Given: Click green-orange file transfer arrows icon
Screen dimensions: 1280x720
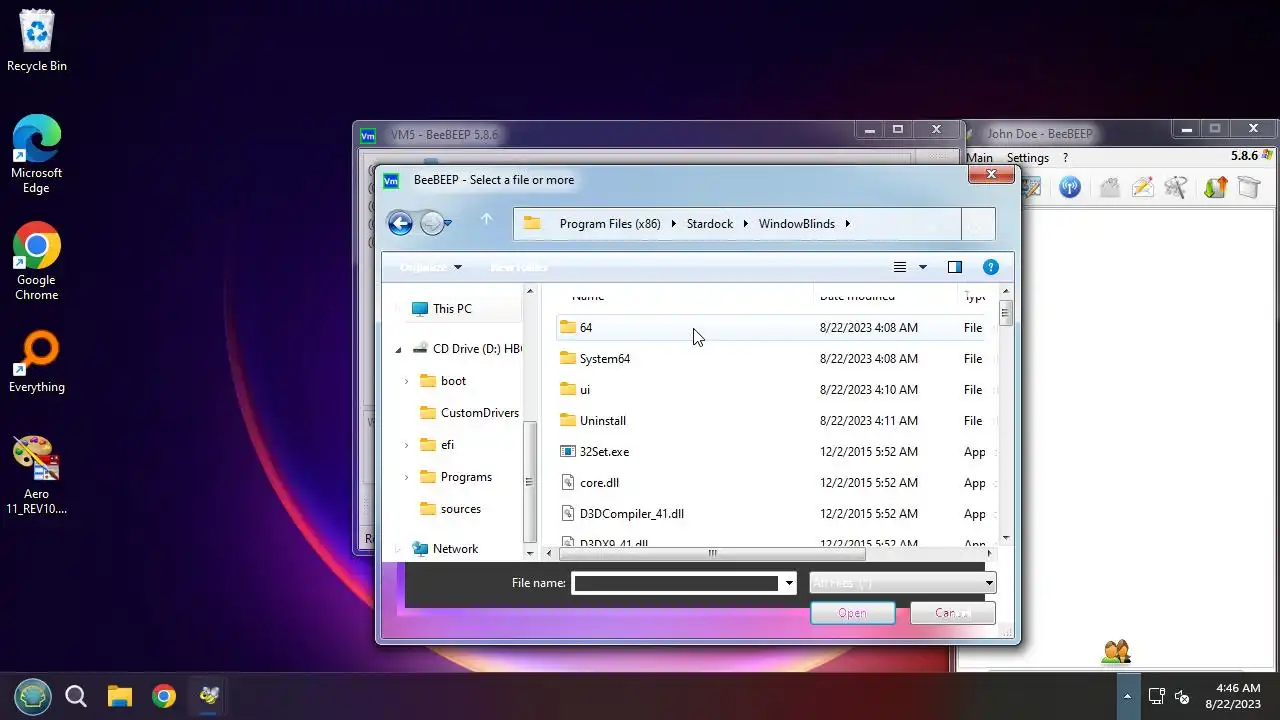Looking at the screenshot, I should coord(1215,187).
